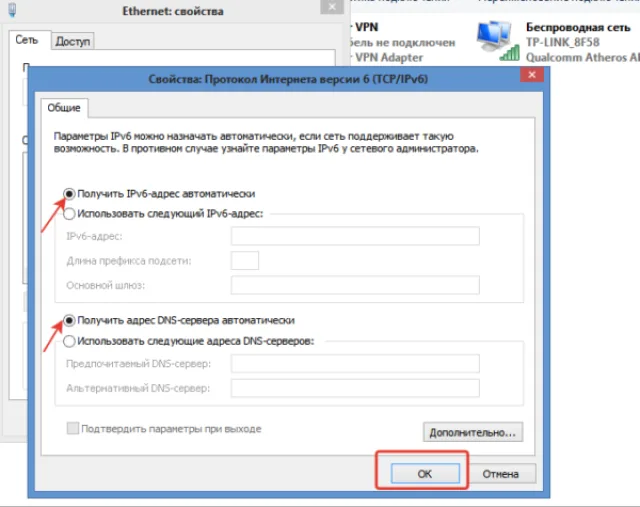Click the VPN connection title
Viewport: 640px width, 507px height.
(x=367, y=27)
